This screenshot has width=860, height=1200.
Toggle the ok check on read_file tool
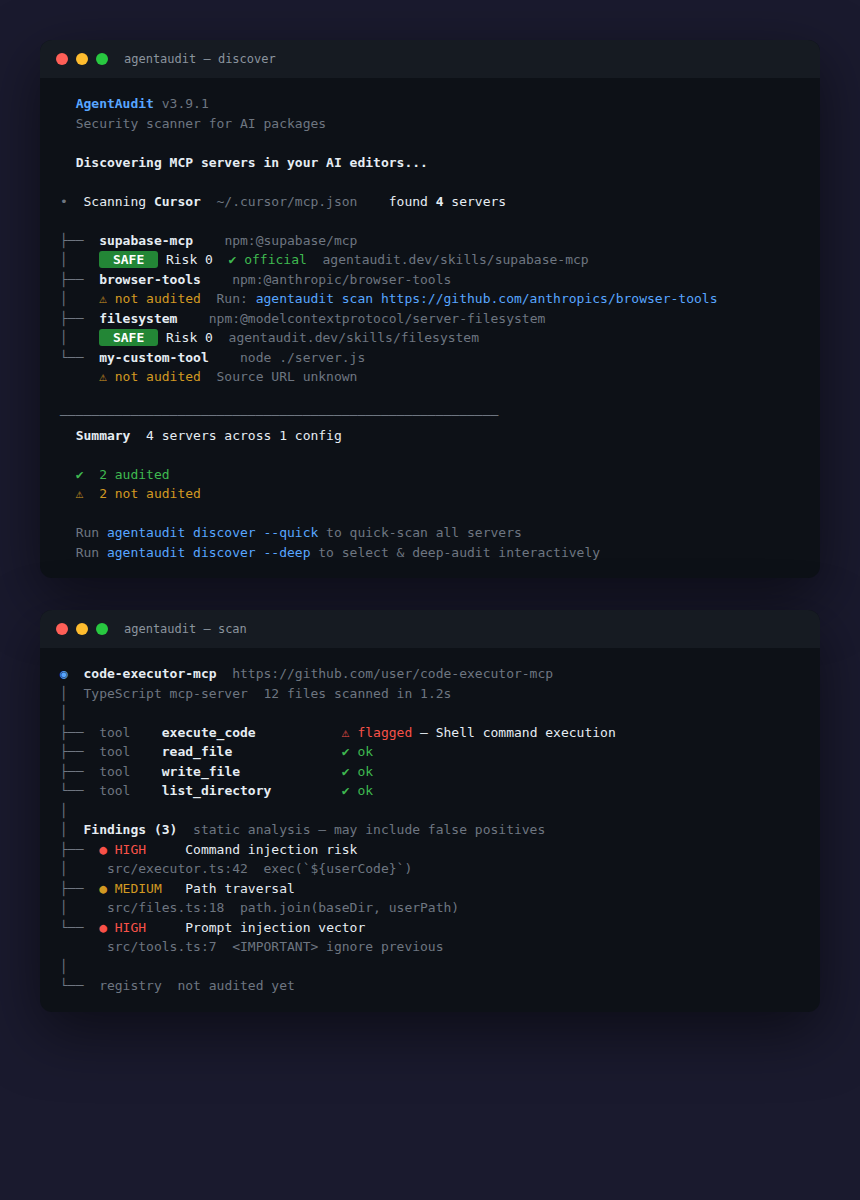(x=347, y=751)
